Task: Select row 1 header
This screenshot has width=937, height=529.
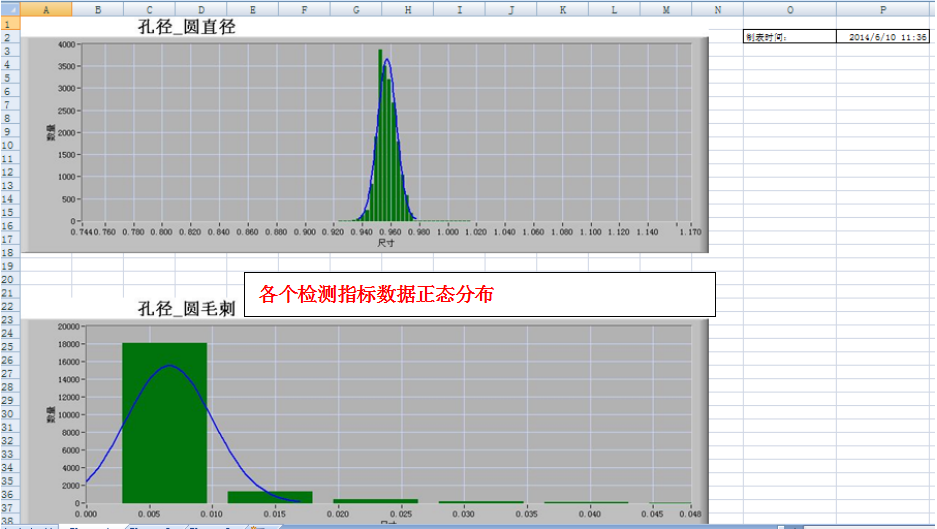Action: [10, 23]
